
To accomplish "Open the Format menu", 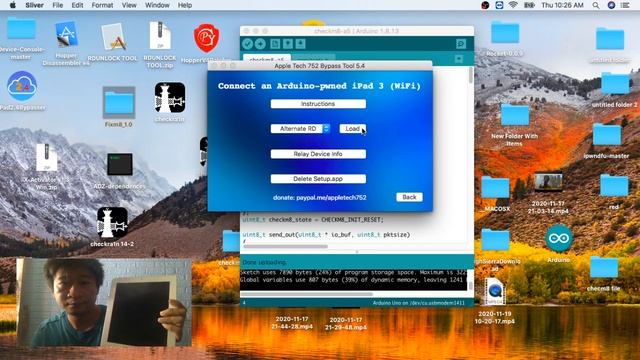I will click(x=102, y=5).
